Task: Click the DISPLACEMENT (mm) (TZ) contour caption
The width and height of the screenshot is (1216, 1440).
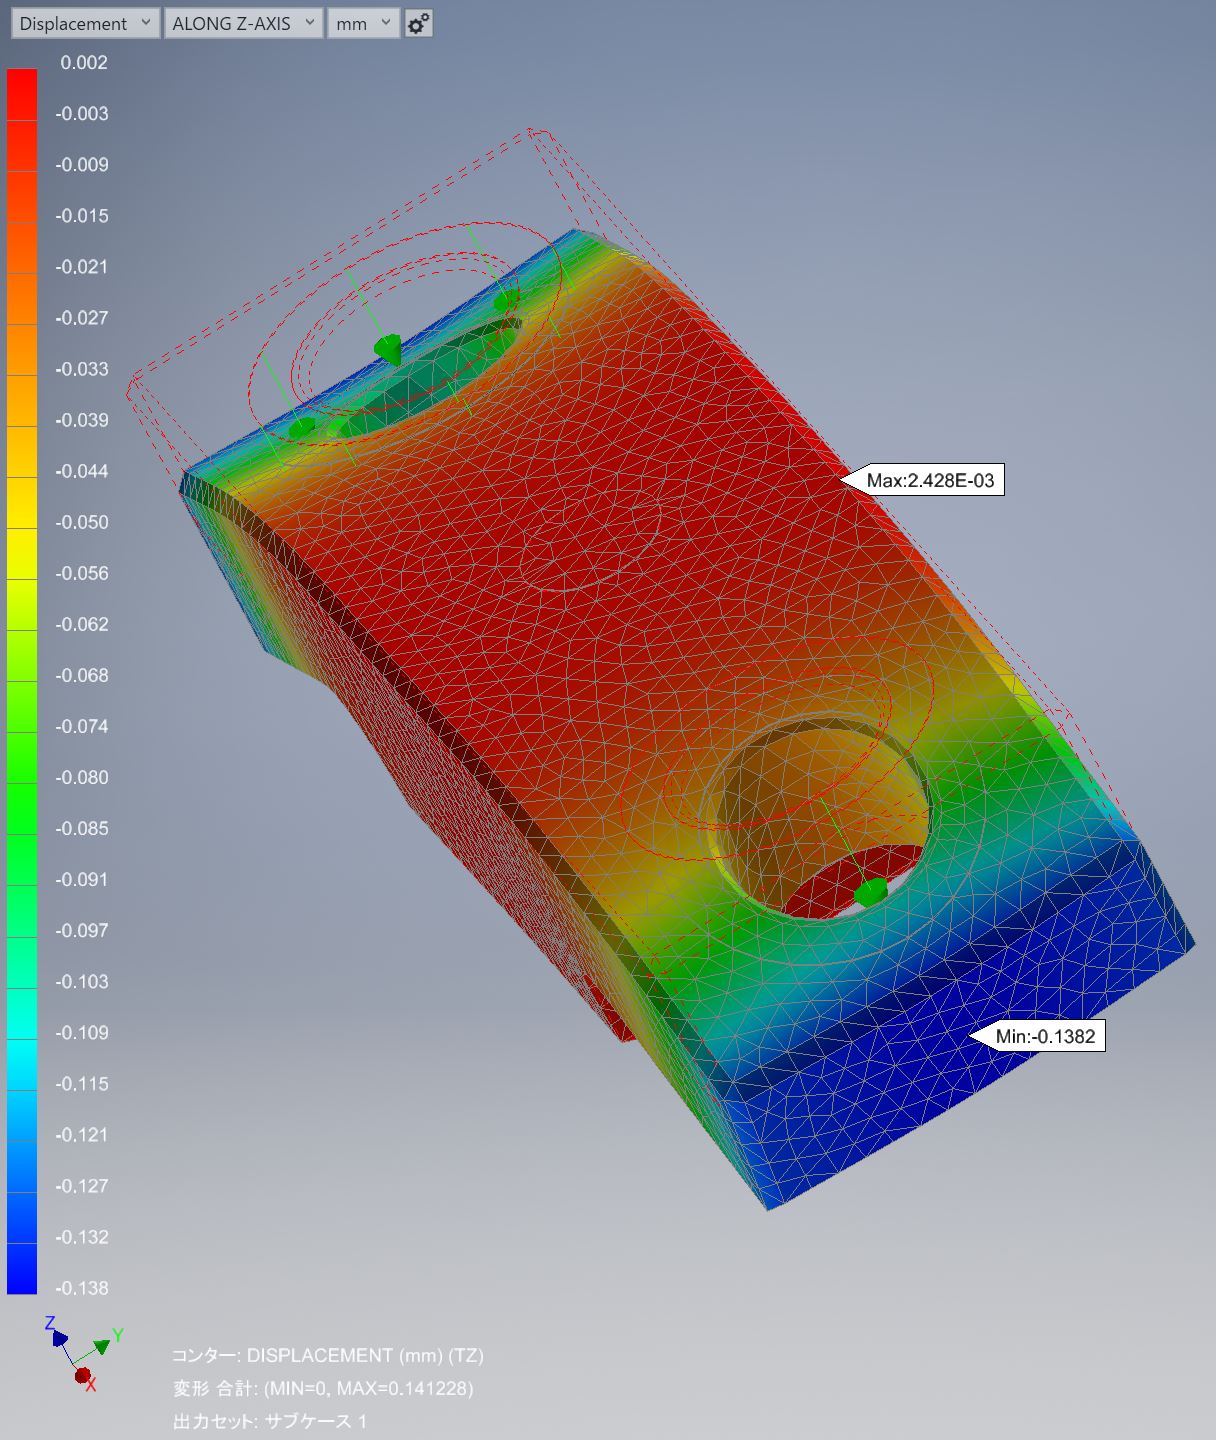Action: (x=328, y=1355)
